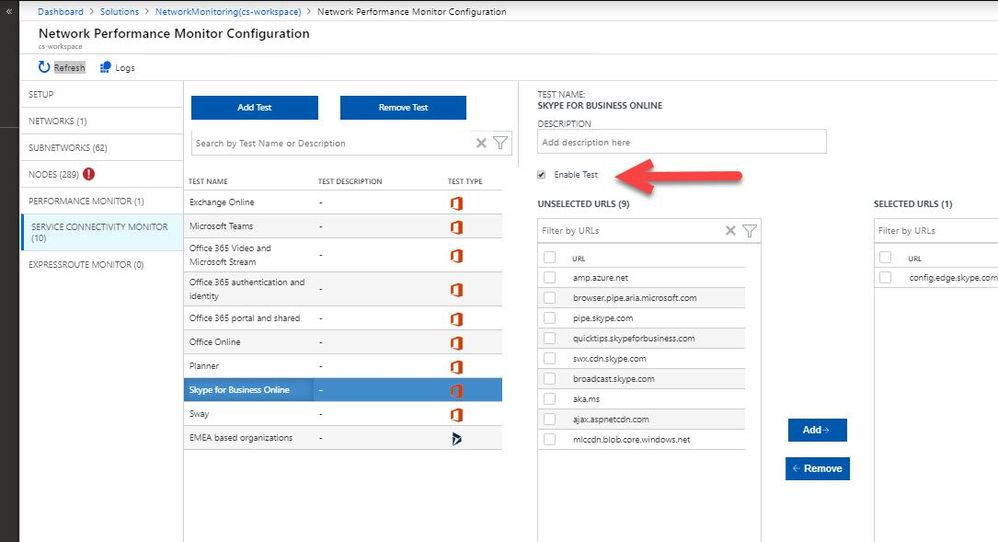Click Office icon in Office Online row
This screenshot has width=998, height=542.
(x=456, y=343)
